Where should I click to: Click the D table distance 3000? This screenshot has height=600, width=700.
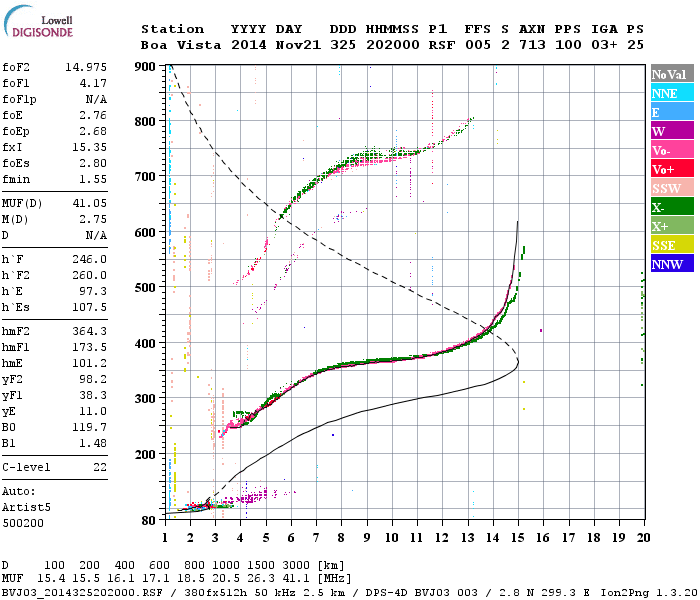coord(296,566)
